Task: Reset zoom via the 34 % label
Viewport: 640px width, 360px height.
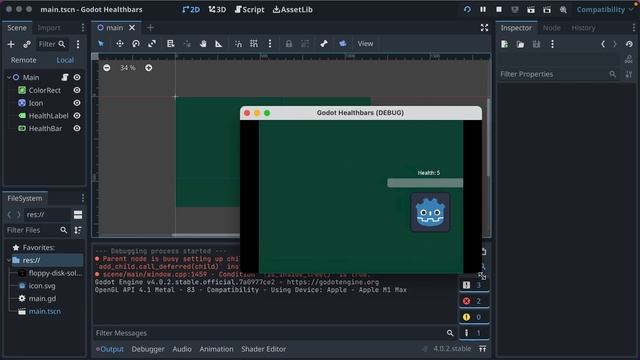Action: (x=127, y=68)
